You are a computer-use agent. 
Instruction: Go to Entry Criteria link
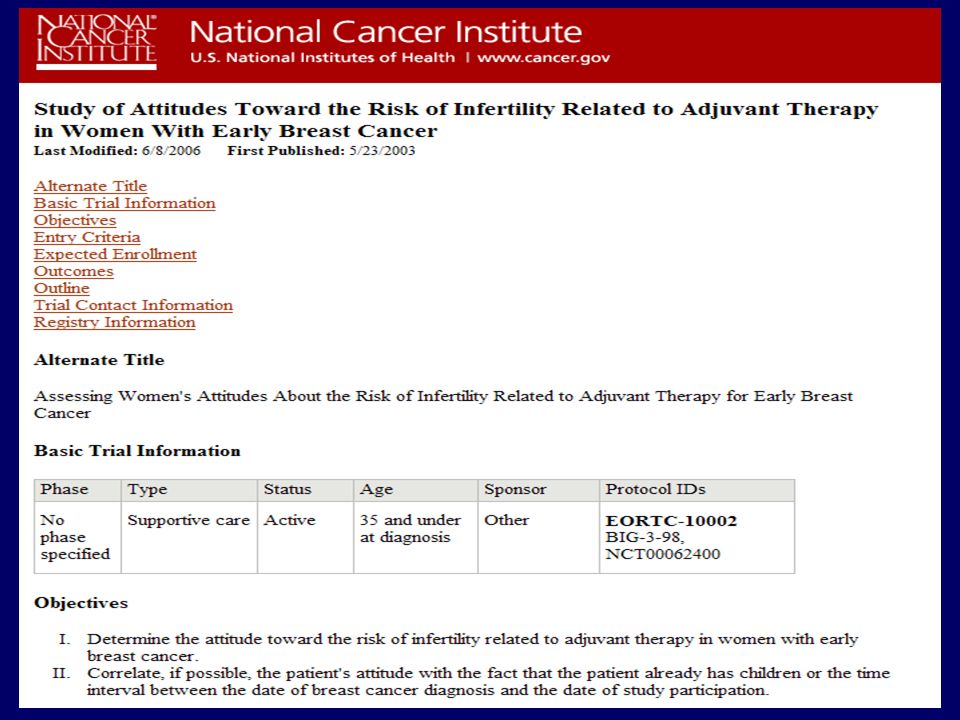[x=87, y=238]
